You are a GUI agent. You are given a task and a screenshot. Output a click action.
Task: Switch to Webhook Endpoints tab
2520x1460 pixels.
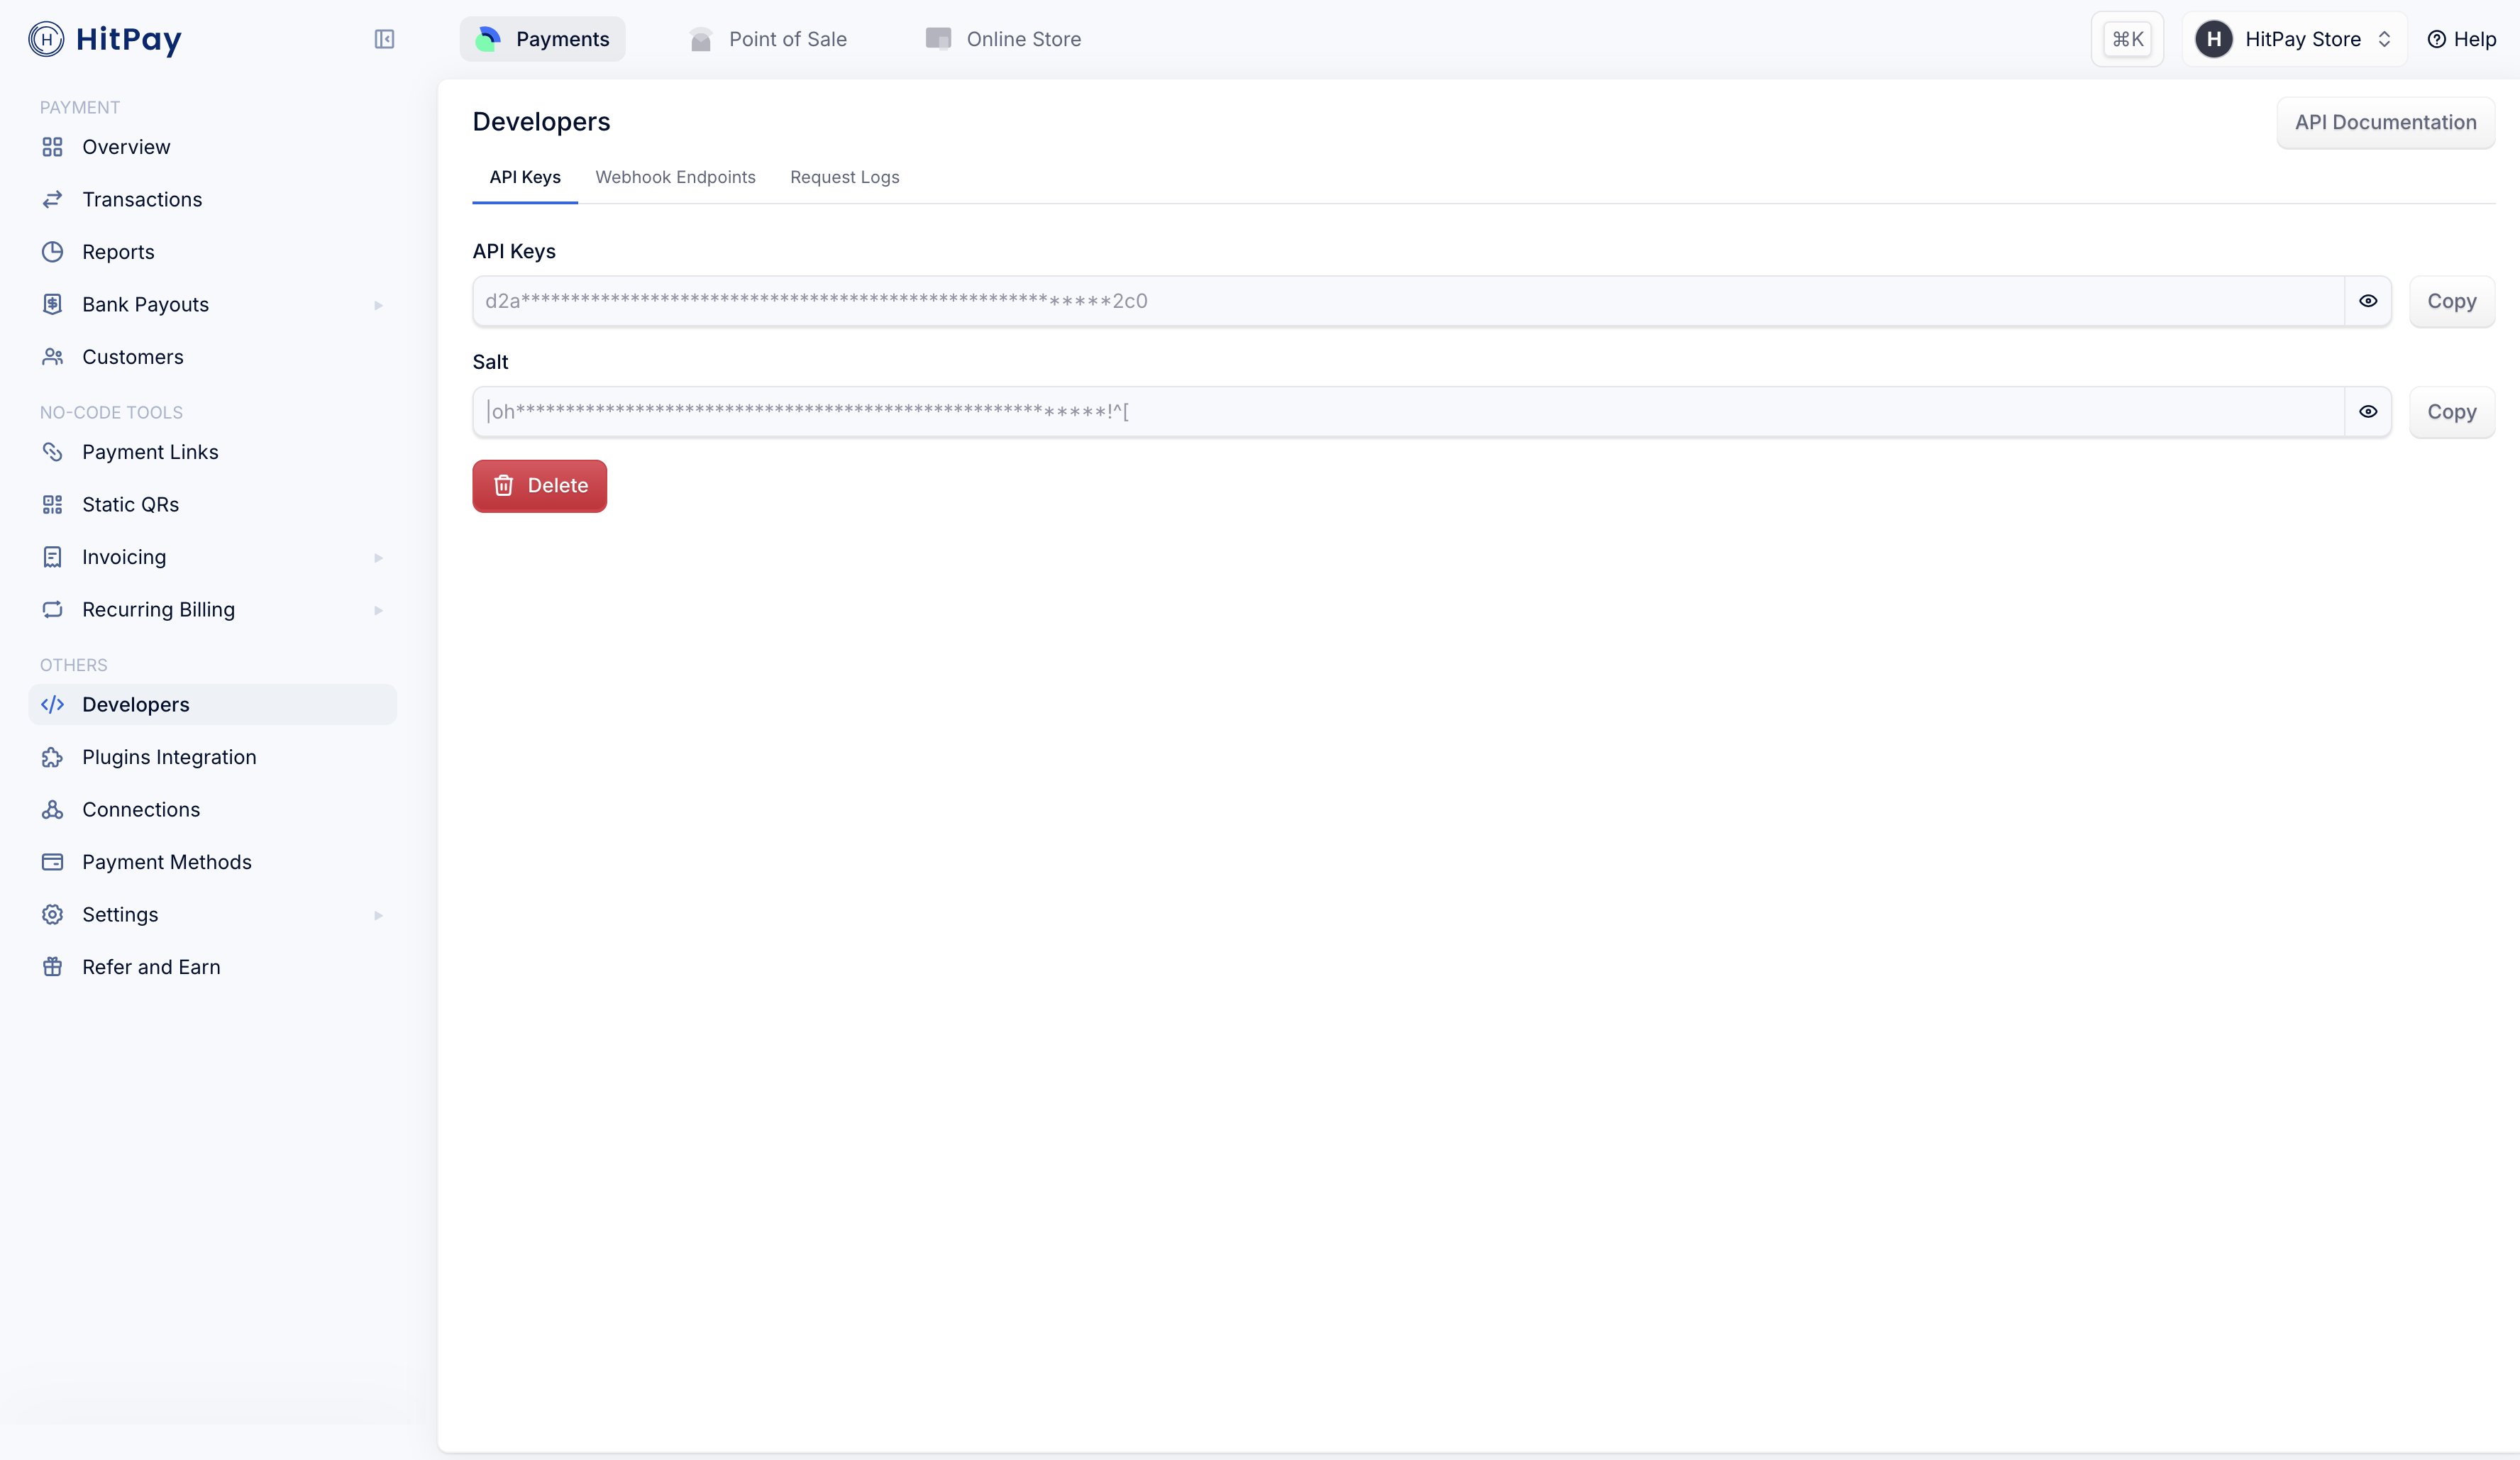click(675, 177)
